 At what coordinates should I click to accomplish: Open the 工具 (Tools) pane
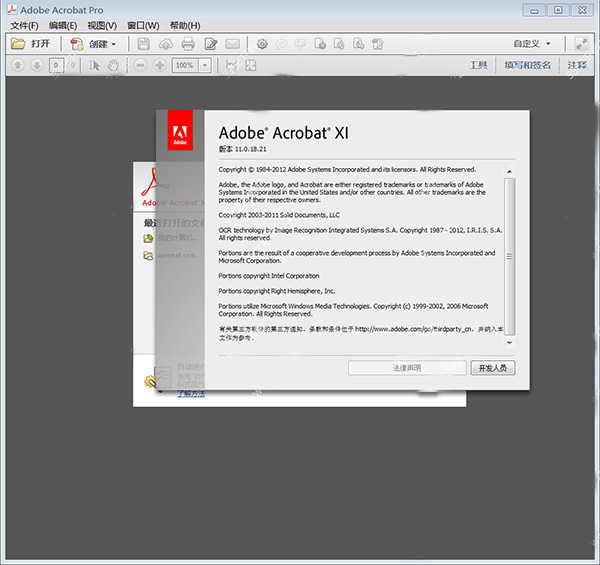click(478, 65)
